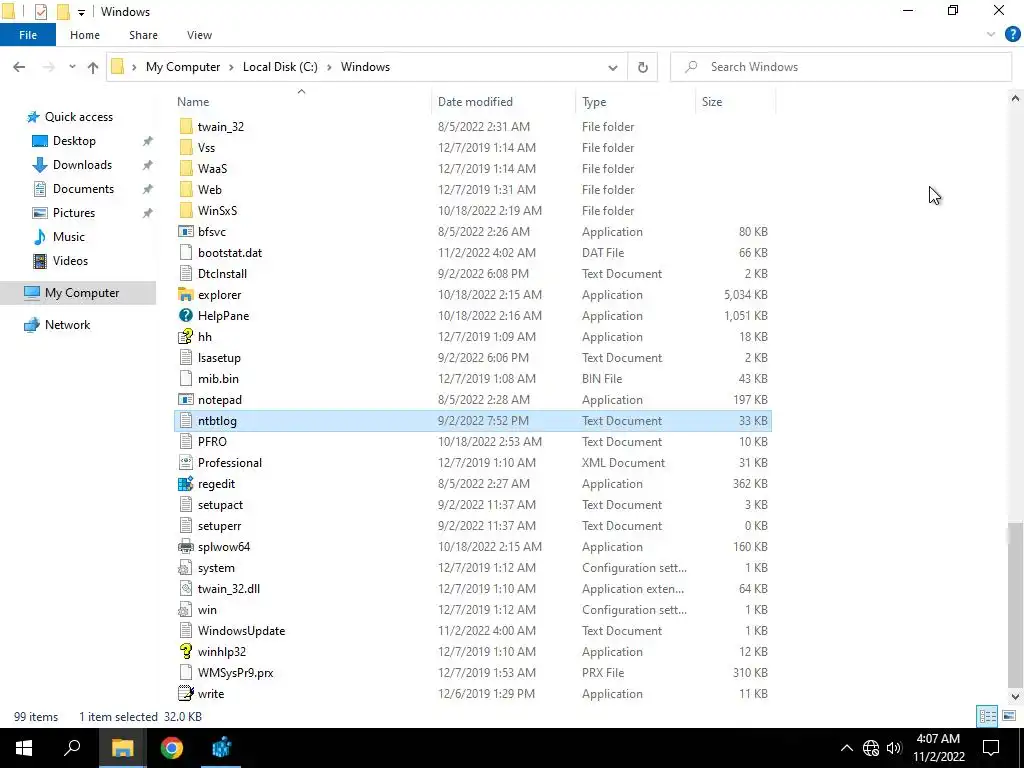Open recent locations dropdown arrow
The image size is (1024, 768).
[x=72, y=67]
